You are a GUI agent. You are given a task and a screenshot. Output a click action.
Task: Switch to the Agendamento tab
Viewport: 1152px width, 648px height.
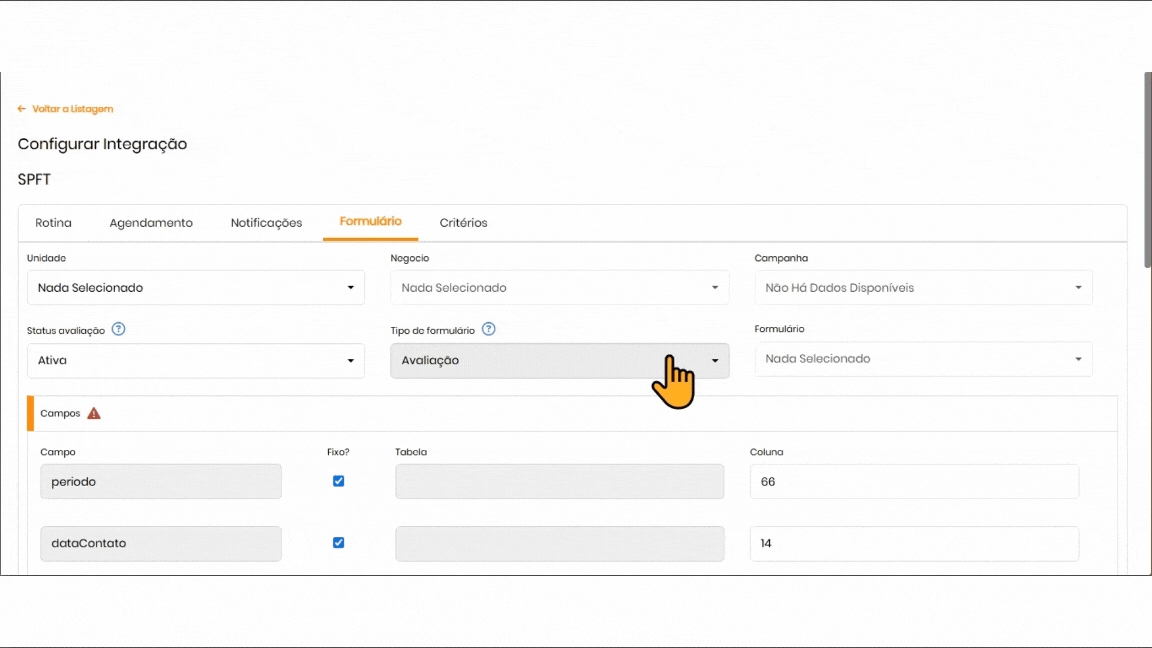151,223
